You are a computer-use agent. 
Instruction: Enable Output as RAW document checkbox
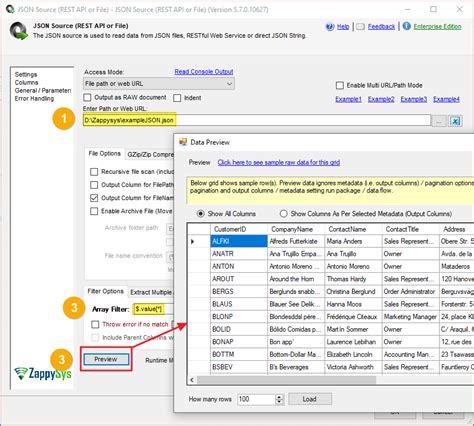pyautogui.click(x=87, y=98)
